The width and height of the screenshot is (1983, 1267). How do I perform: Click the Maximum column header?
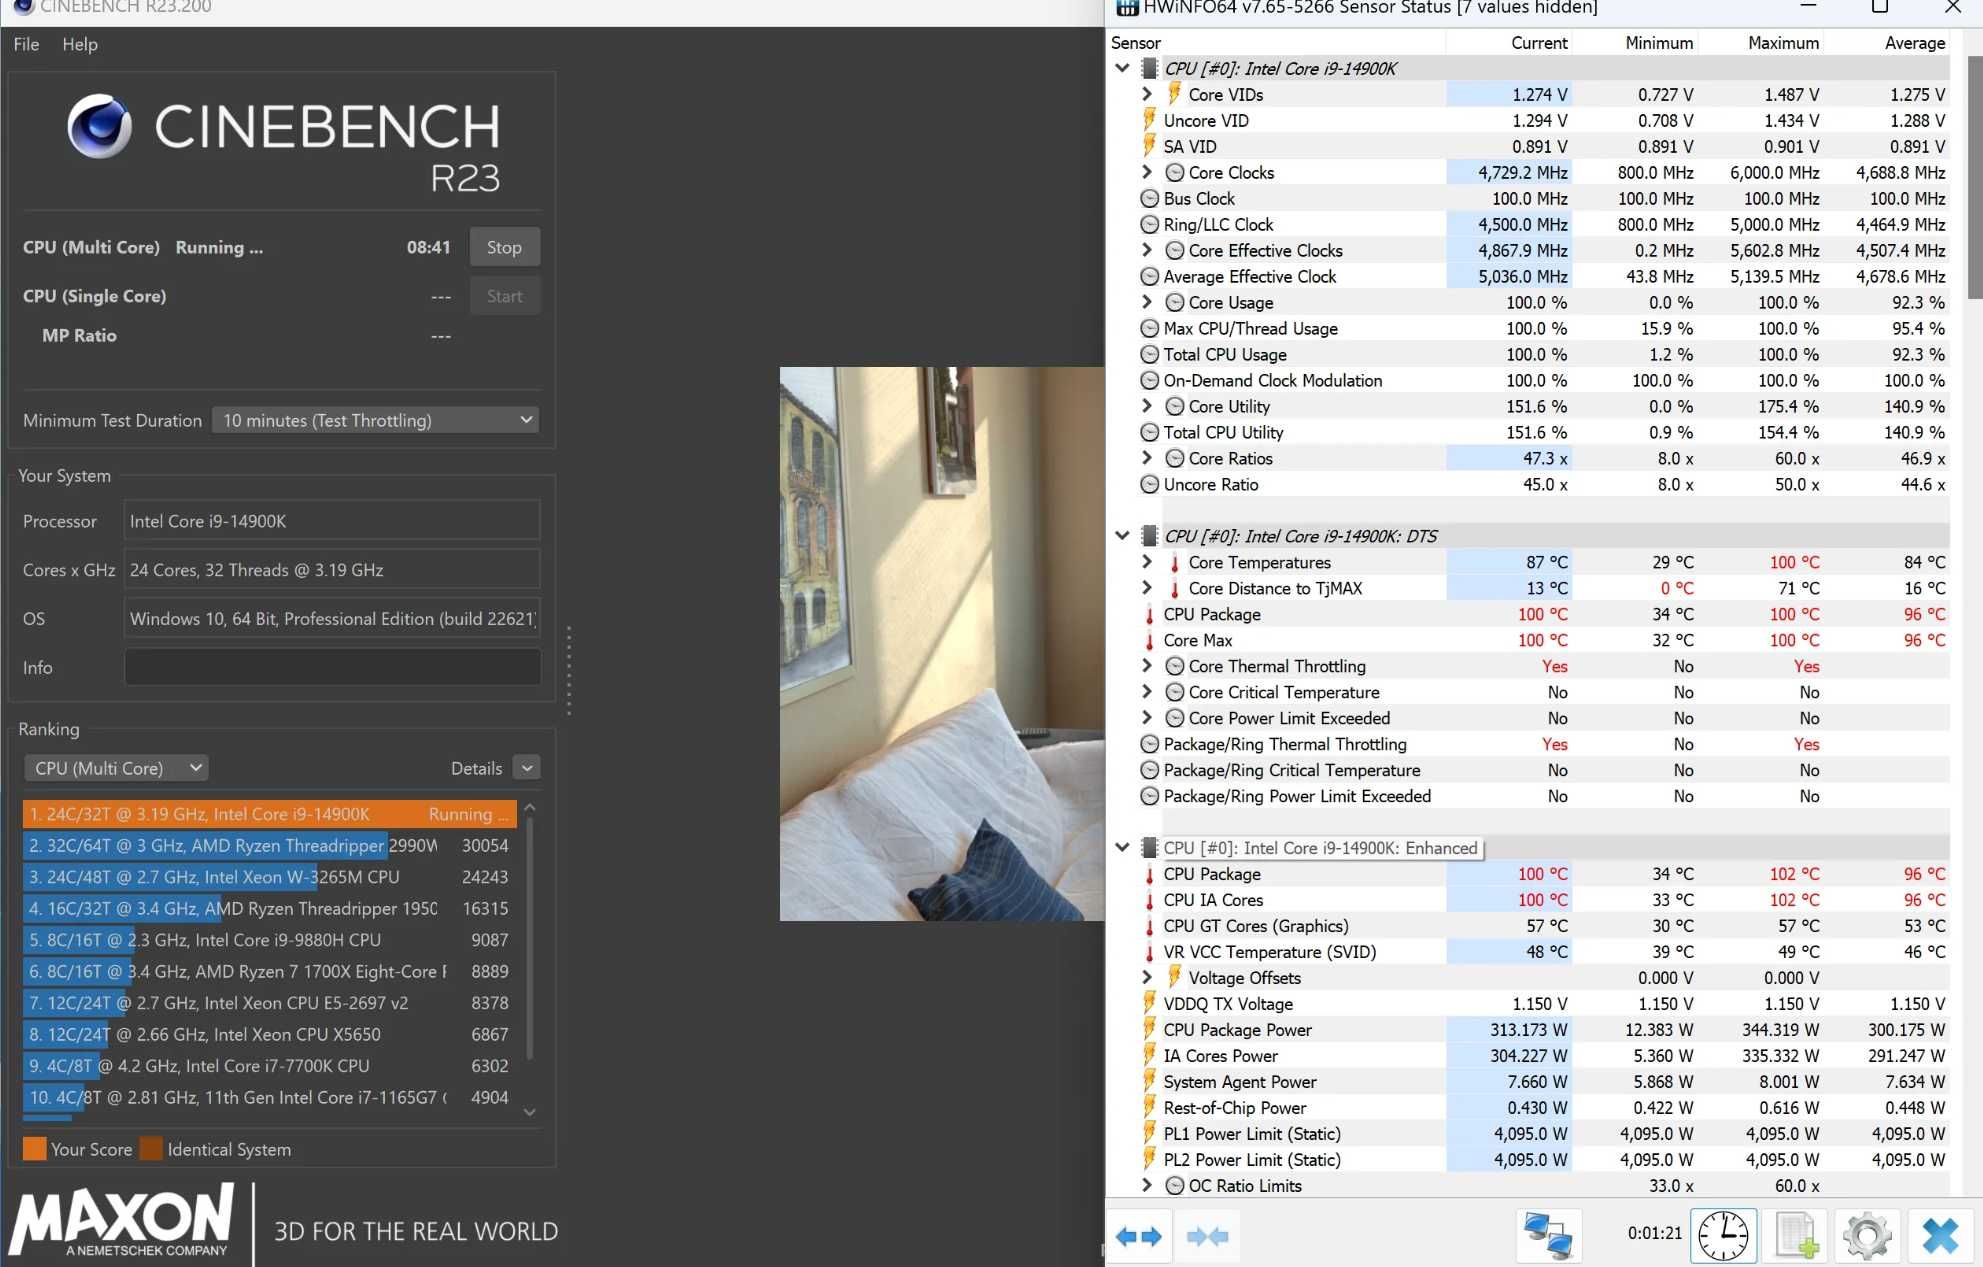point(1761,43)
